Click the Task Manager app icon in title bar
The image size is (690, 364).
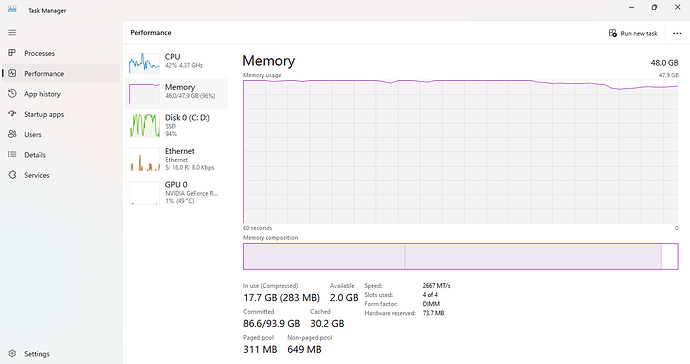click(12, 9)
